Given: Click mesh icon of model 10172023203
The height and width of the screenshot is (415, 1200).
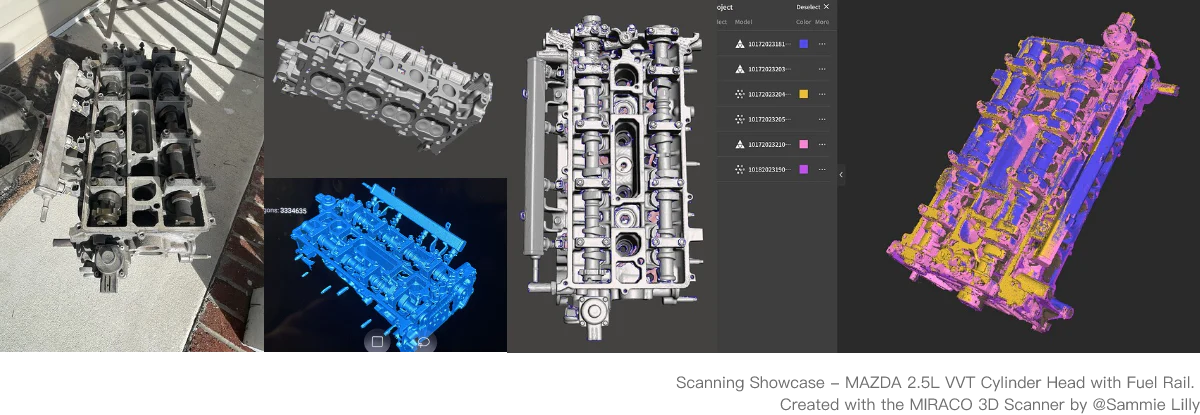Looking at the screenshot, I should [739, 69].
